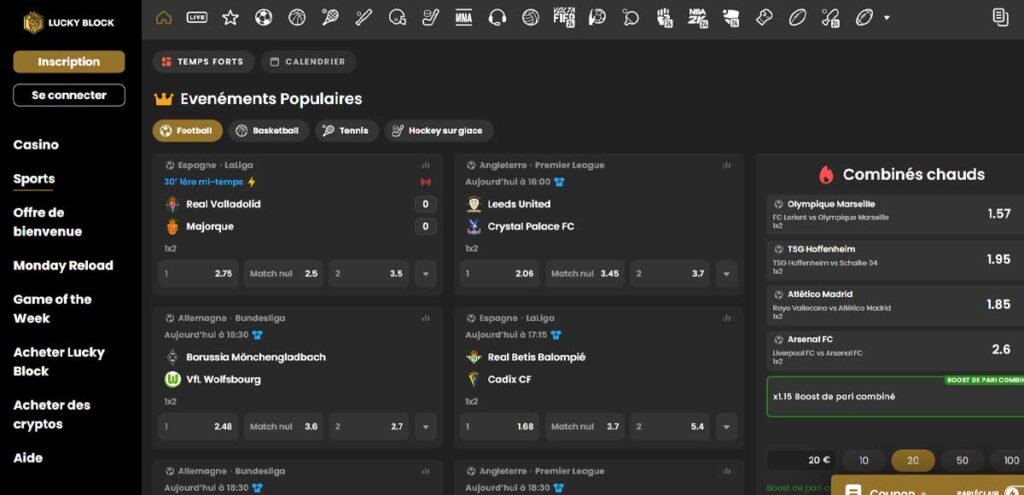This screenshot has height=495, width=1024.
Task: Expand more markets for Leeds United match
Action: [x=726, y=274]
